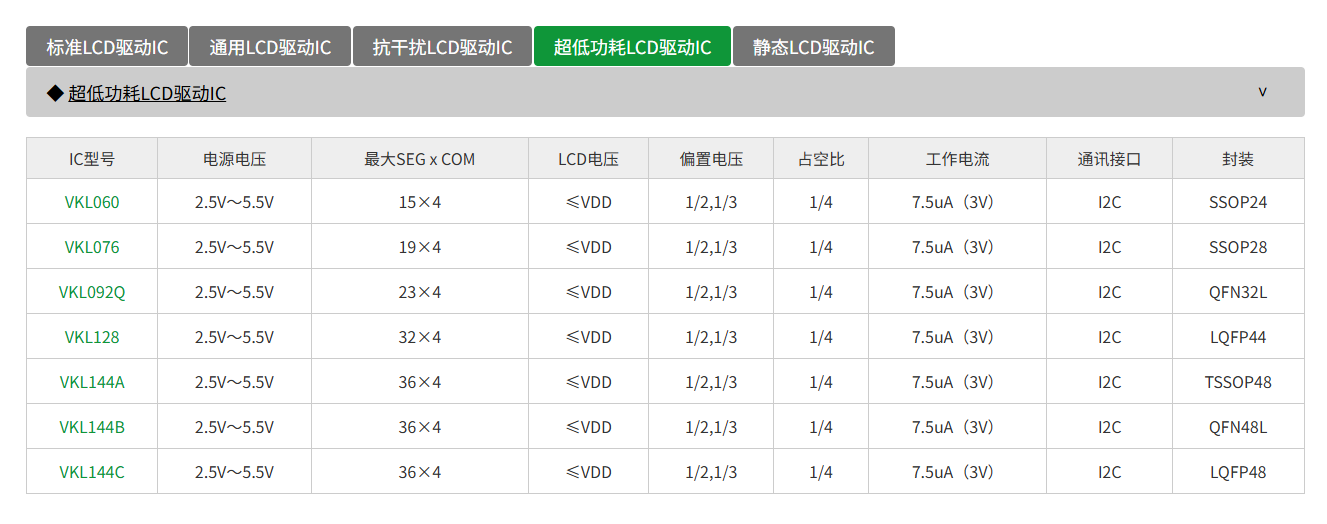Switch to the 静态LCD驱动IC tab
1327x524 pixels.
813,47
